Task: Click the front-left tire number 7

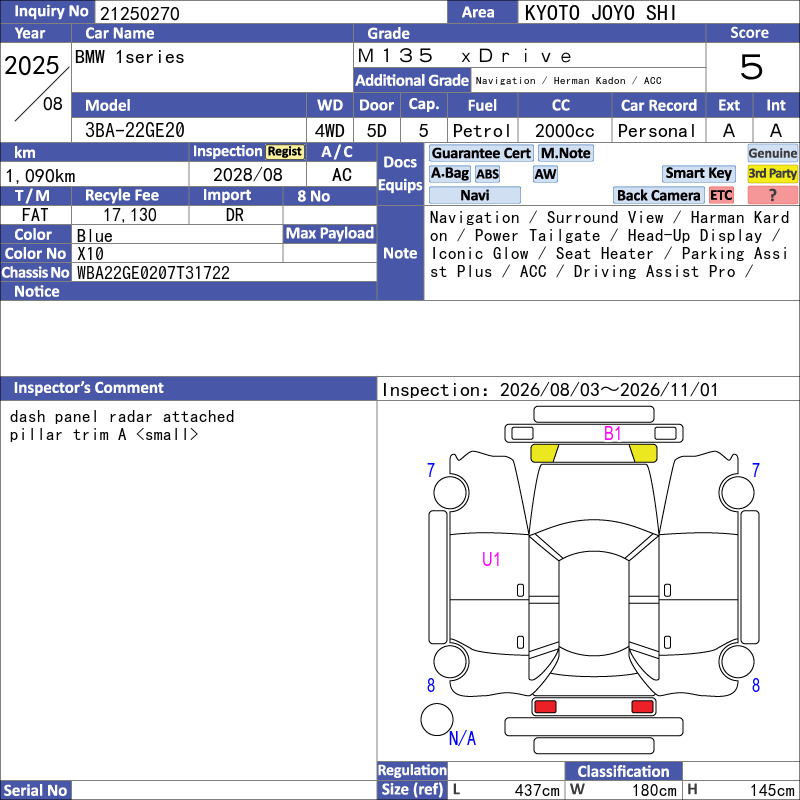Action: tap(431, 470)
